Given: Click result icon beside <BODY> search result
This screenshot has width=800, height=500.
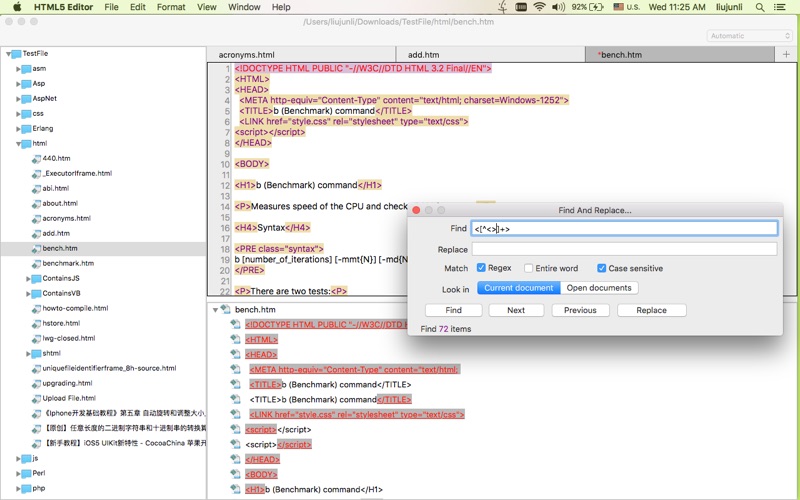Looking at the screenshot, I should 235,473.
